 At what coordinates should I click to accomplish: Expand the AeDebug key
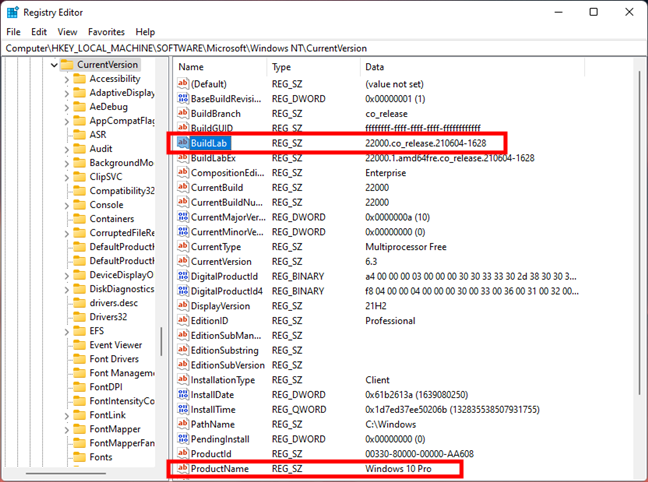coord(67,107)
